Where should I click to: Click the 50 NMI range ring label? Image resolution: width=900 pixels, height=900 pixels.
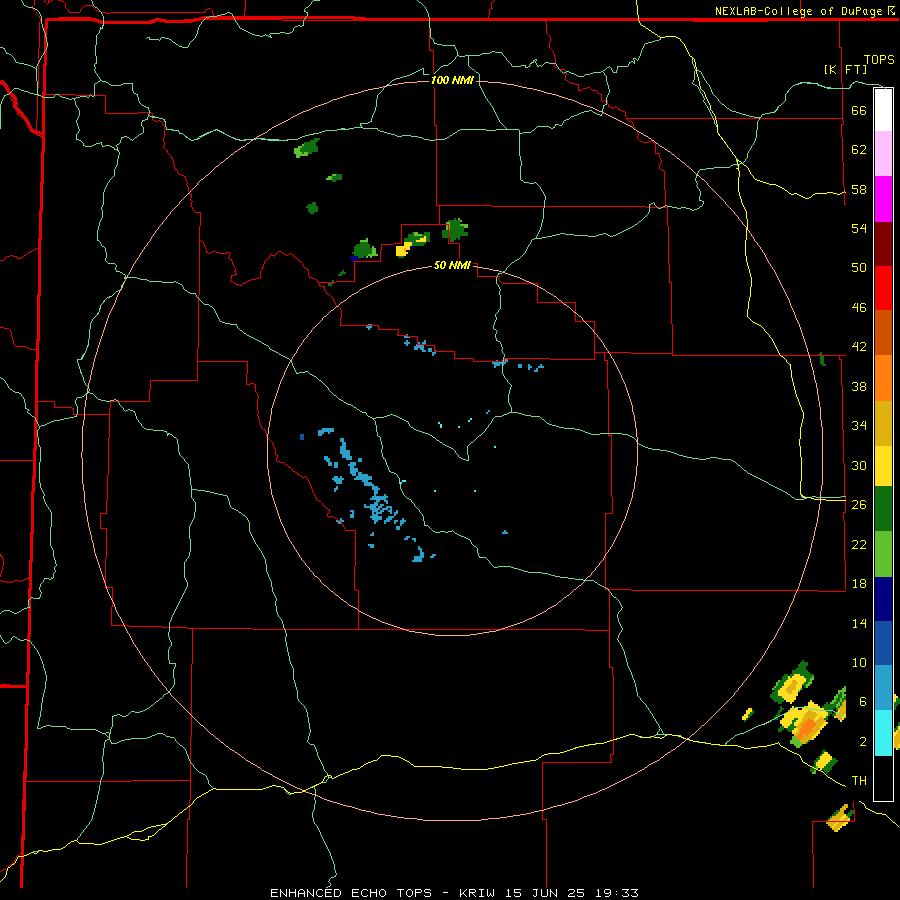(x=452, y=265)
